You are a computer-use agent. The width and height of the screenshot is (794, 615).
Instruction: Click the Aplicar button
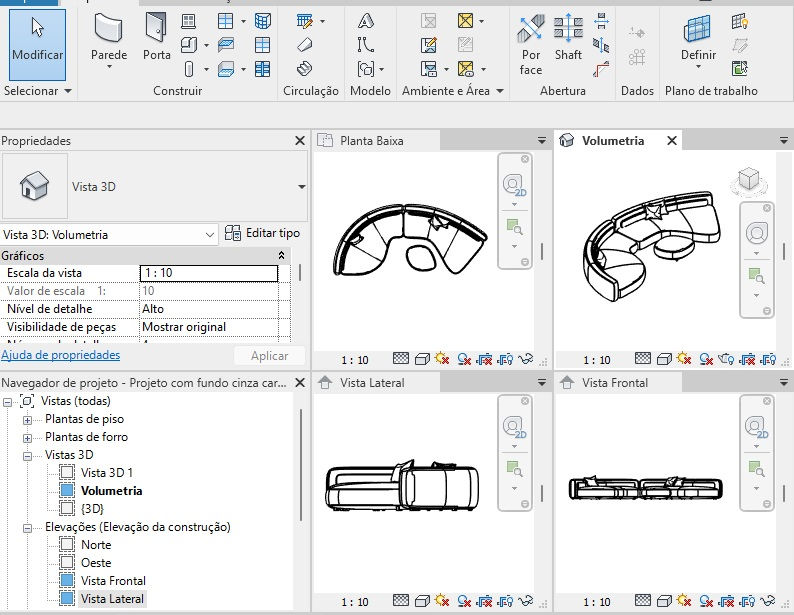(x=269, y=356)
